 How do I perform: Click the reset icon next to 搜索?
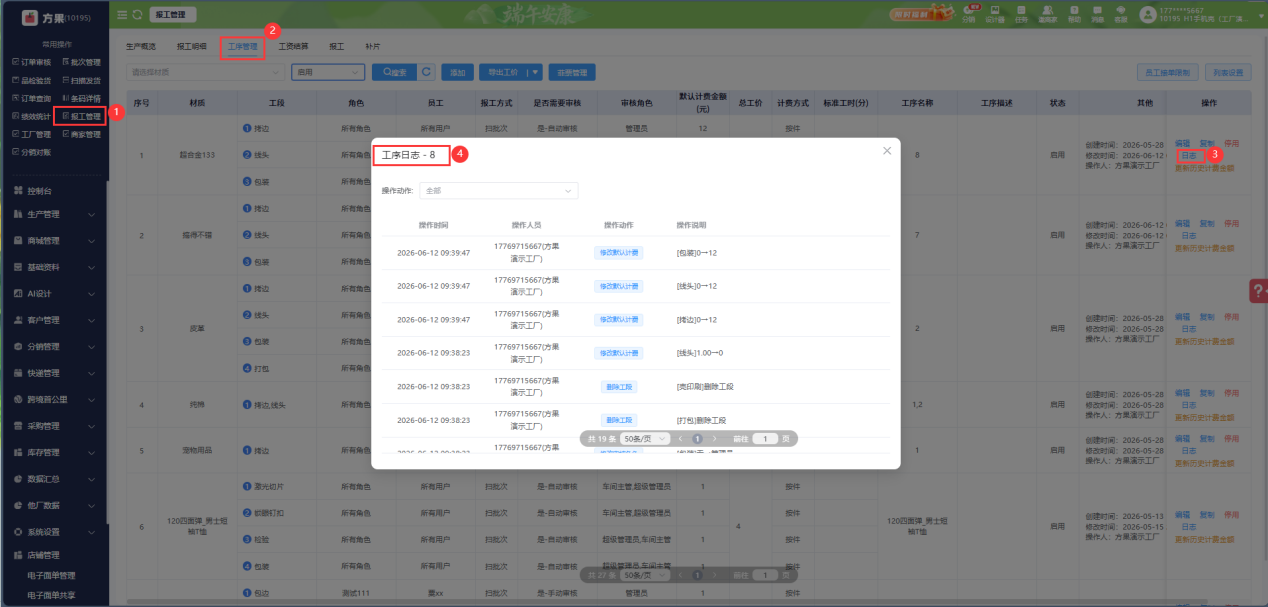[428, 72]
